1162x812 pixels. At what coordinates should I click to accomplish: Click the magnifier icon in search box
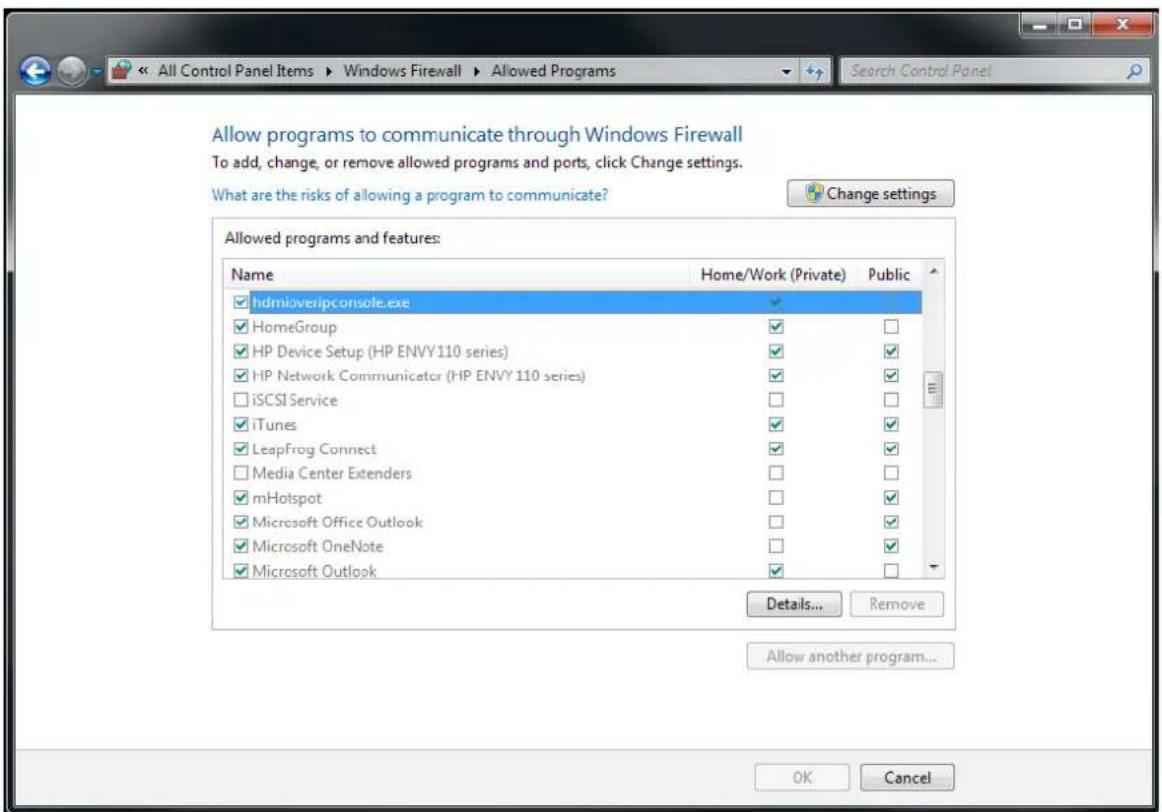pos(1134,71)
